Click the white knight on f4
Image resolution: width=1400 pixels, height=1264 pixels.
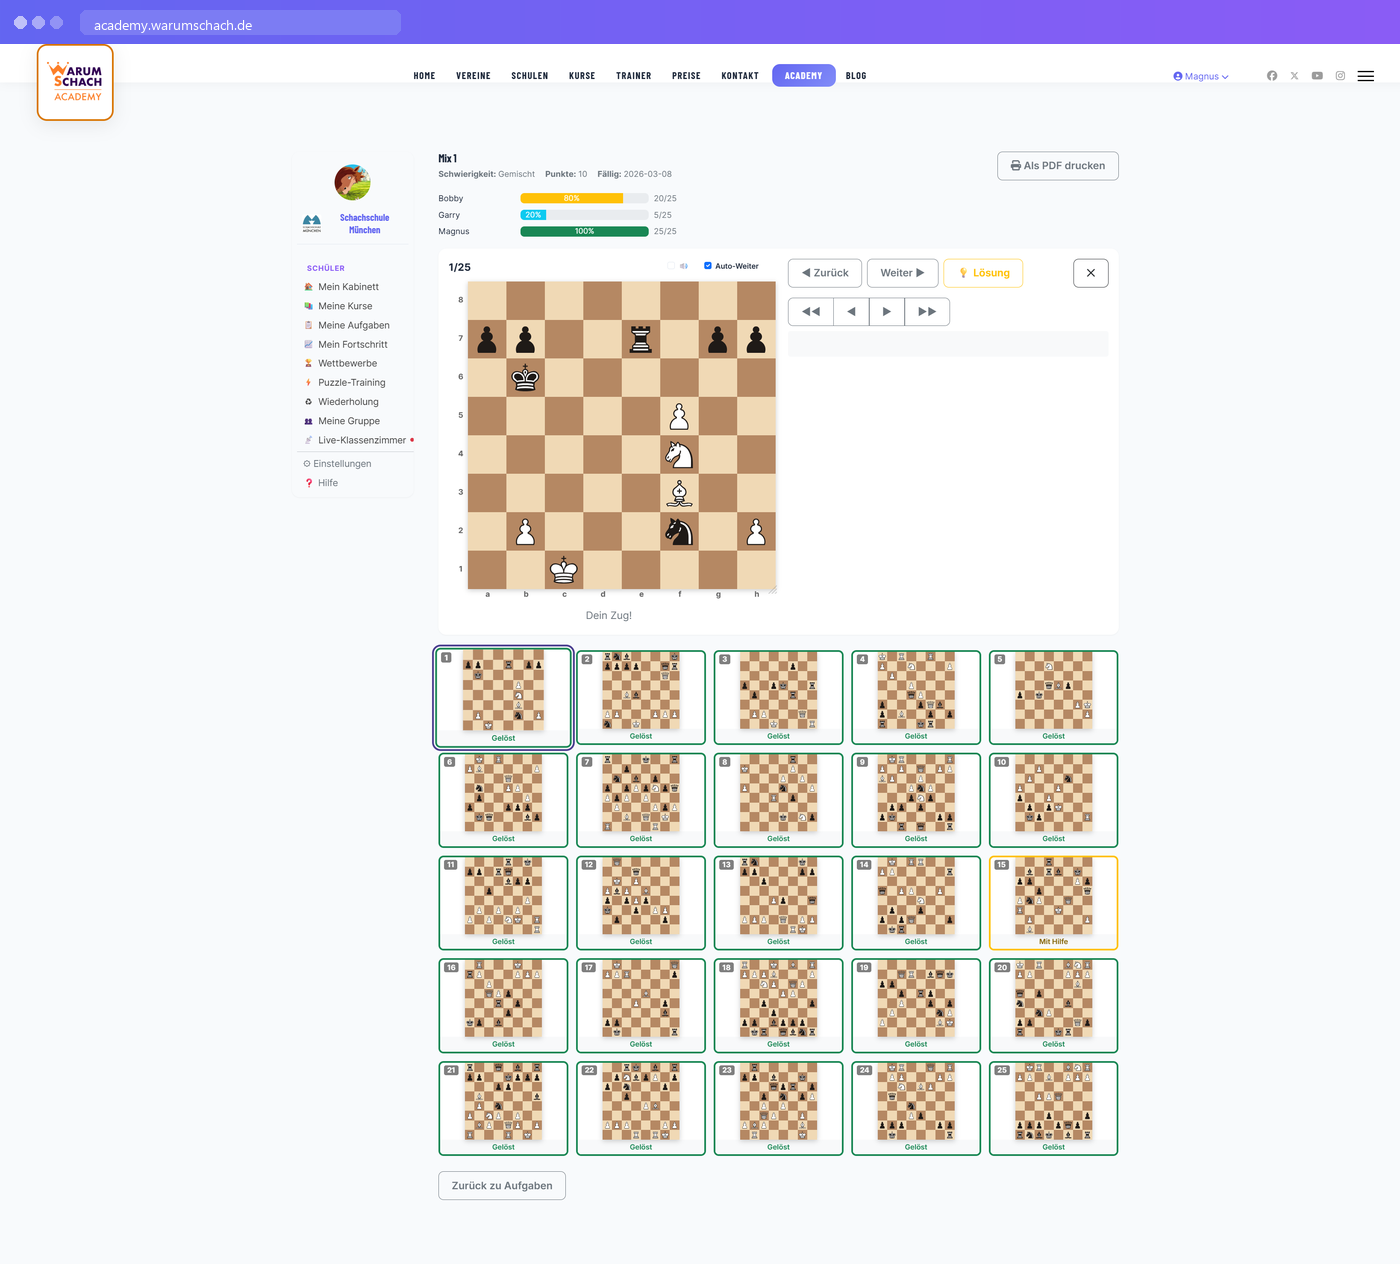click(x=679, y=454)
